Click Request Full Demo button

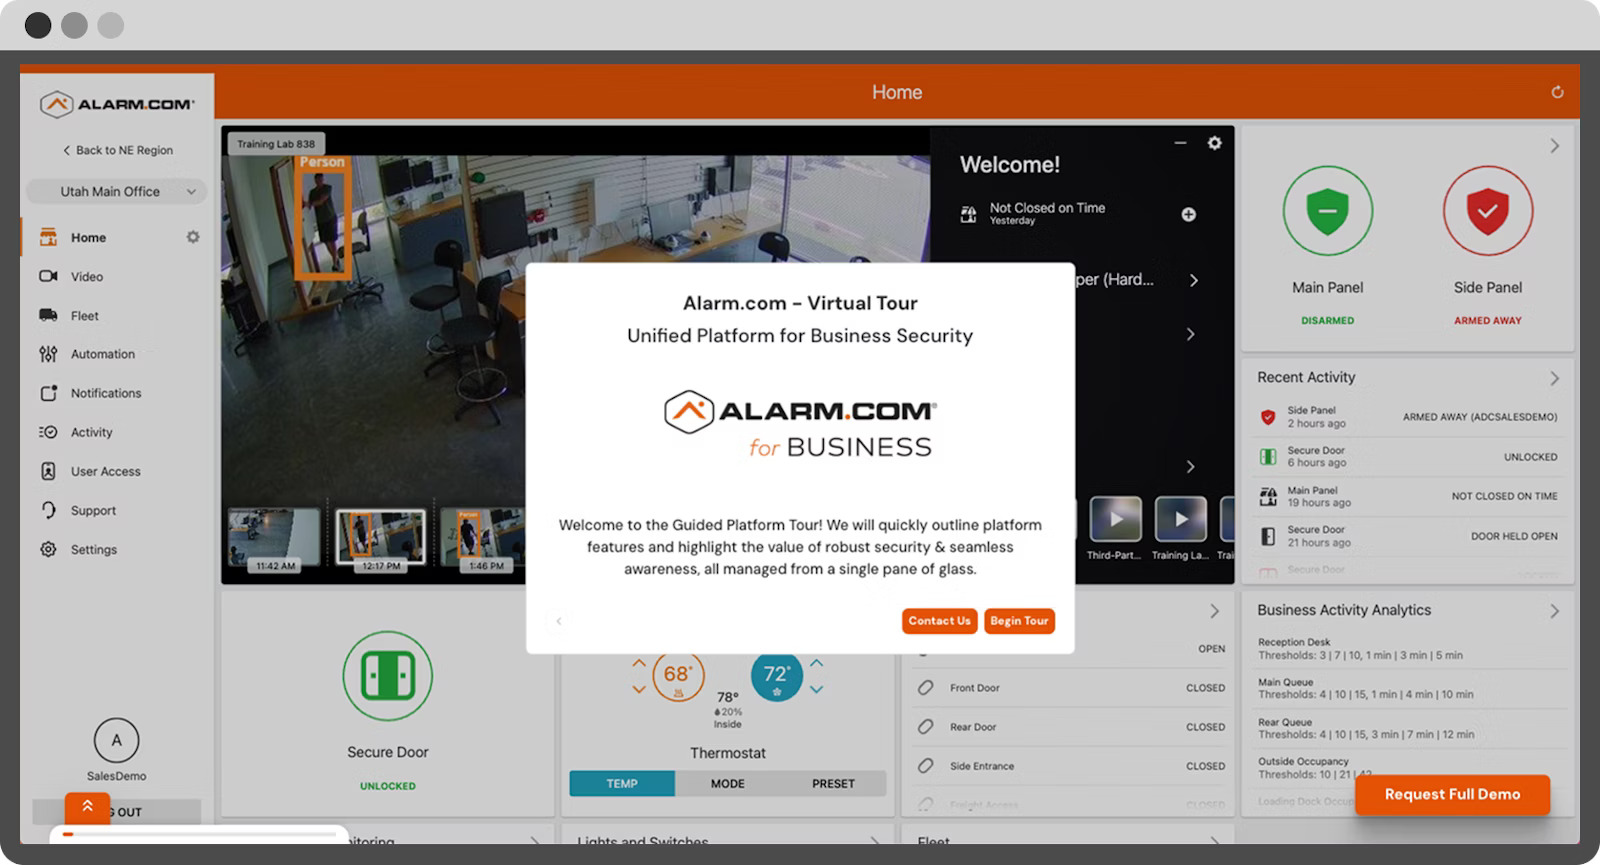click(x=1452, y=794)
